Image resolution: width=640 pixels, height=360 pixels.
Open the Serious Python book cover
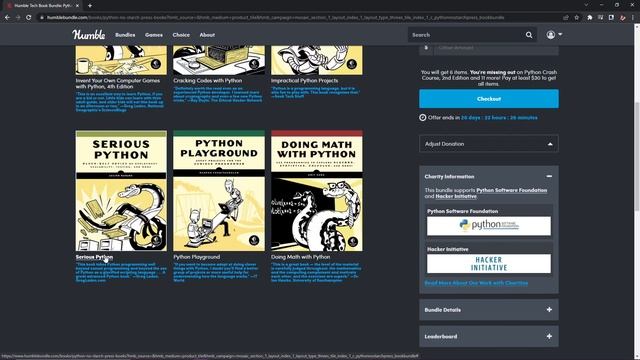tap(121, 191)
